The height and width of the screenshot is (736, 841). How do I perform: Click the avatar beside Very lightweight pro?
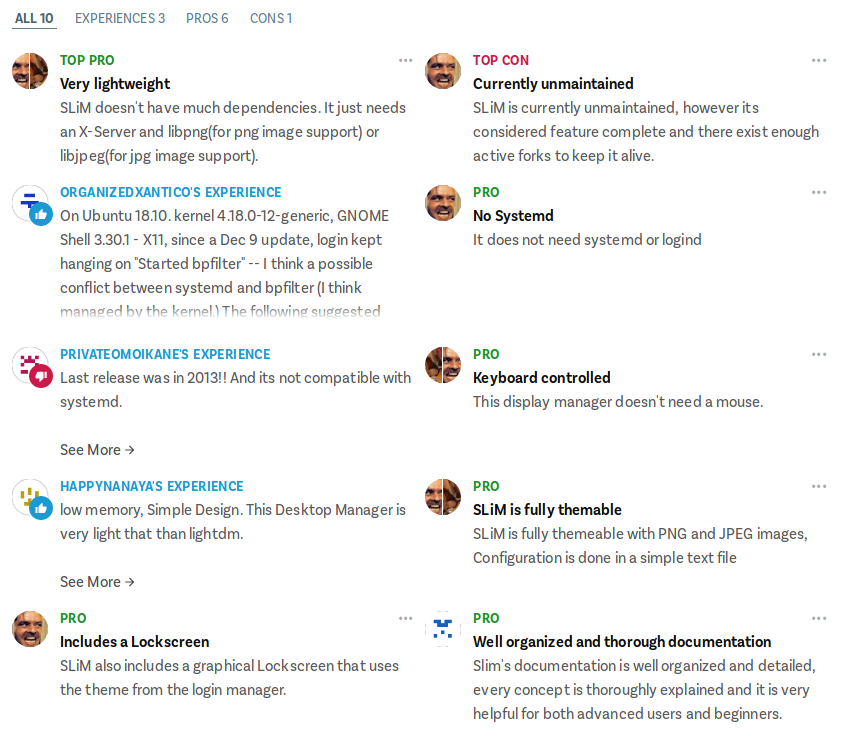(x=30, y=71)
